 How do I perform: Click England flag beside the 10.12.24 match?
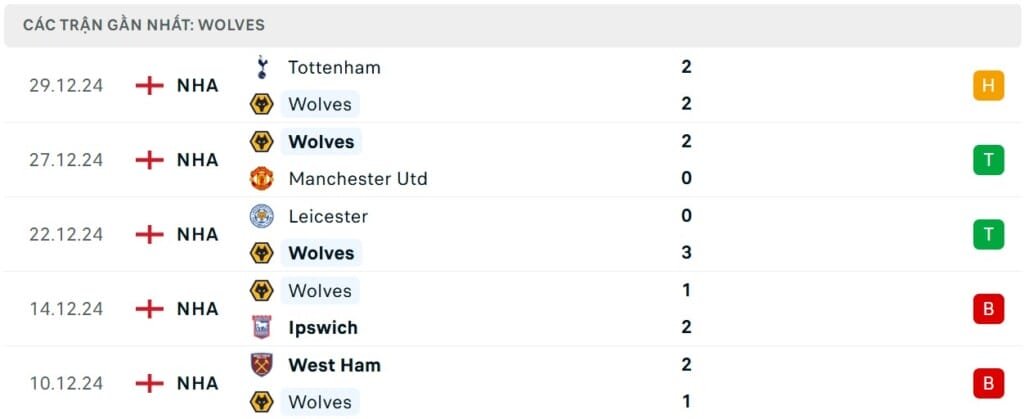(x=149, y=383)
